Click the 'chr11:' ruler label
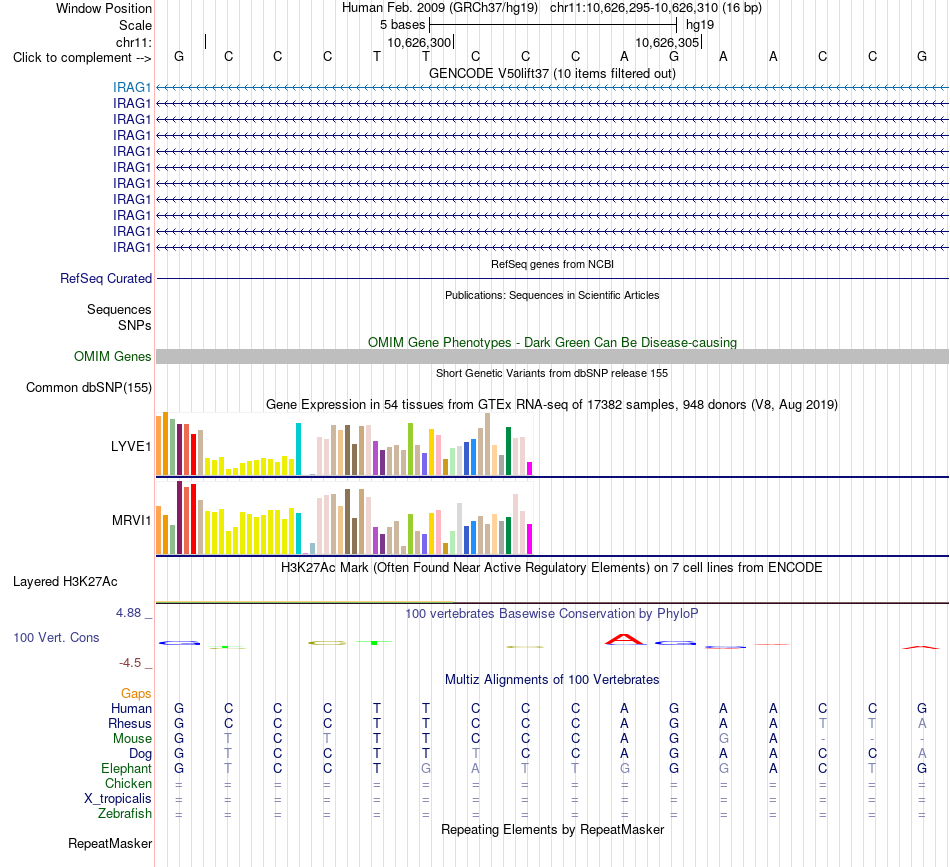This screenshot has width=950, height=867. click(x=134, y=42)
